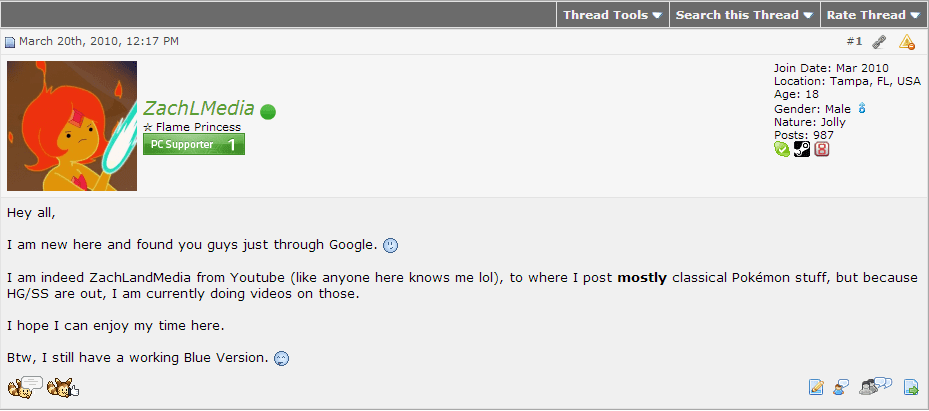Click the report post warning triangle

tap(906, 41)
